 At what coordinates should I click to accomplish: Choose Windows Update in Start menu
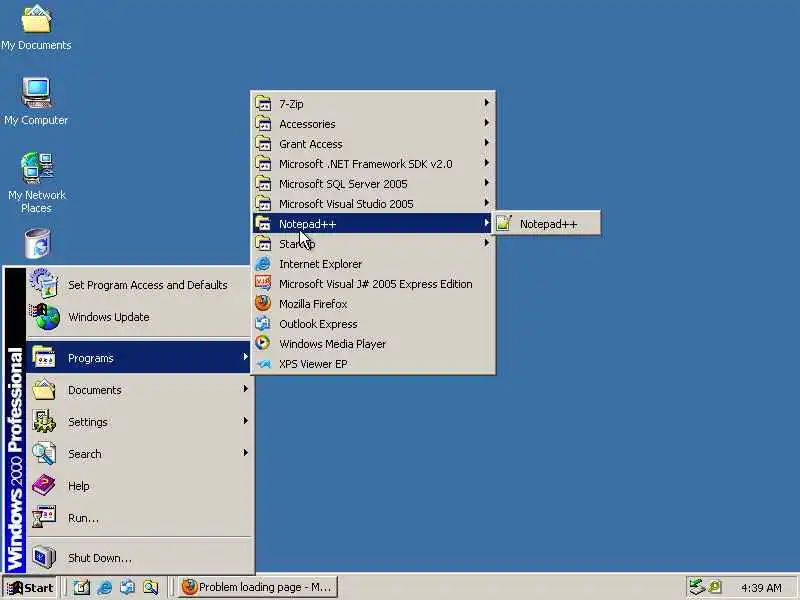pos(139,317)
